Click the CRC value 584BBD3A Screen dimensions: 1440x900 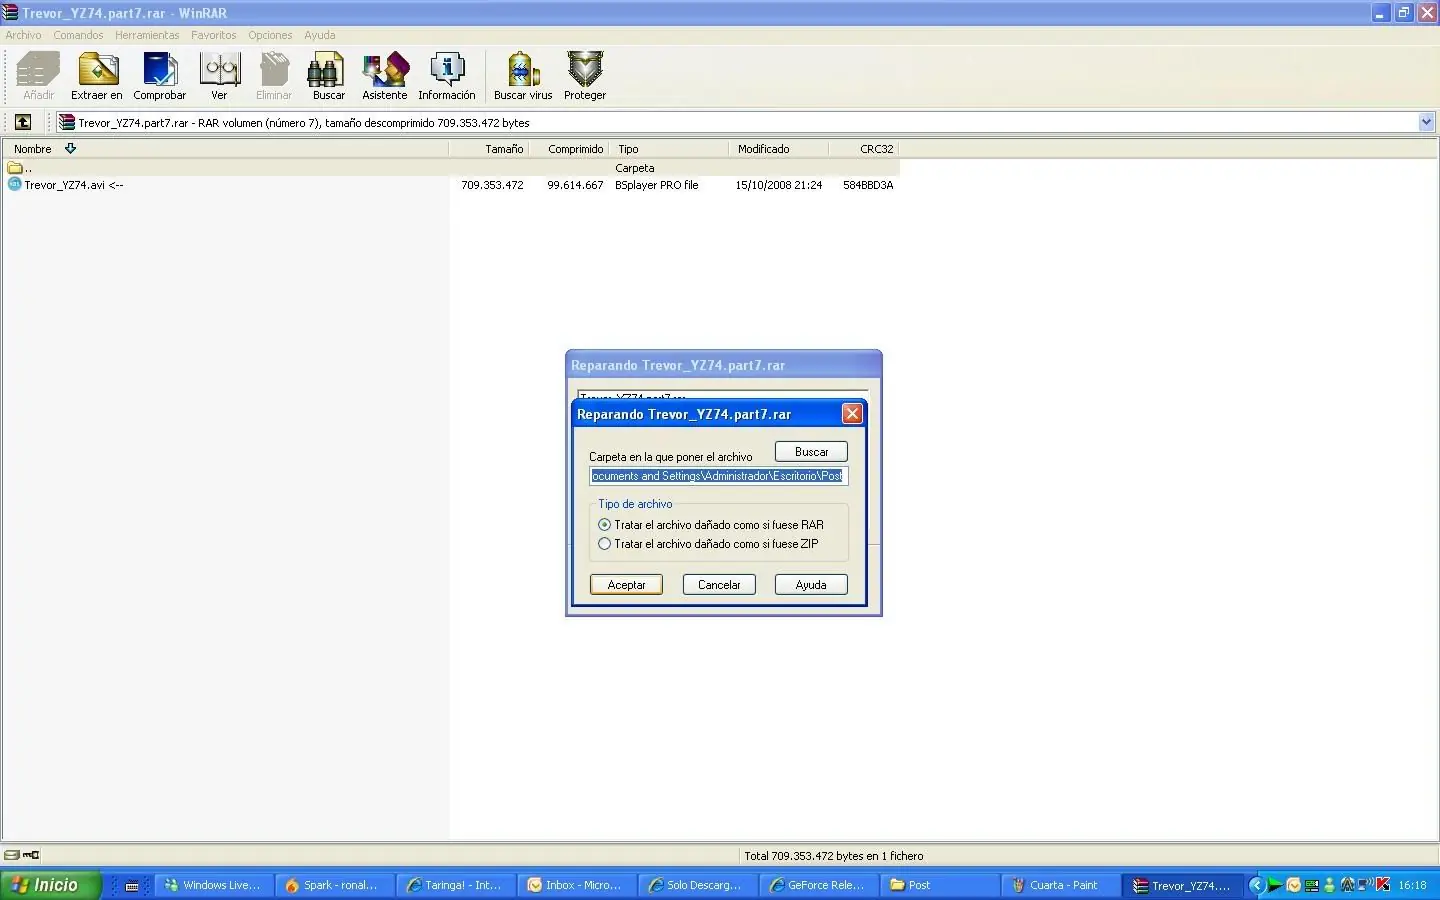(868, 185)
